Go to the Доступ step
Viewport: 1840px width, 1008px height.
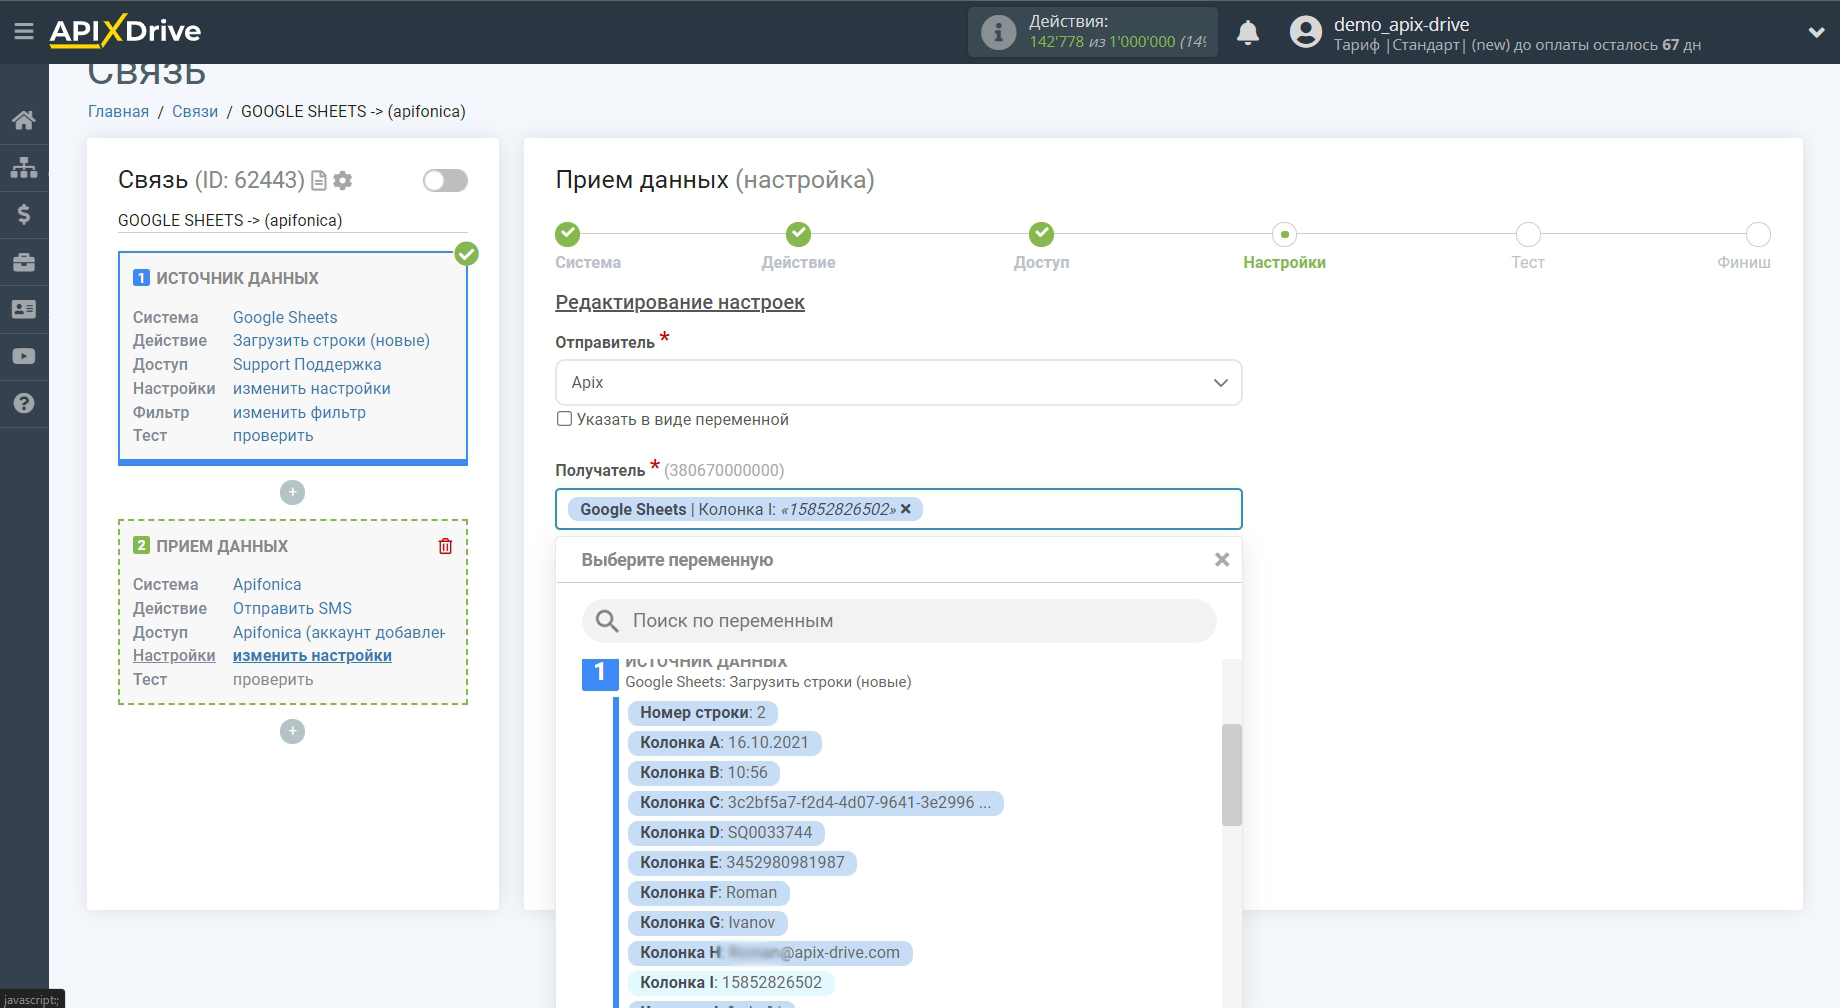point(1041,234)
